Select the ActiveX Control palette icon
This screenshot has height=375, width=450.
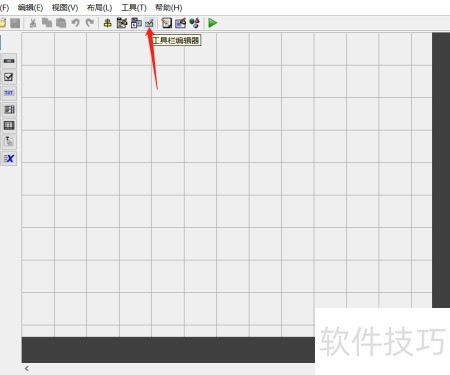[9, 158]
